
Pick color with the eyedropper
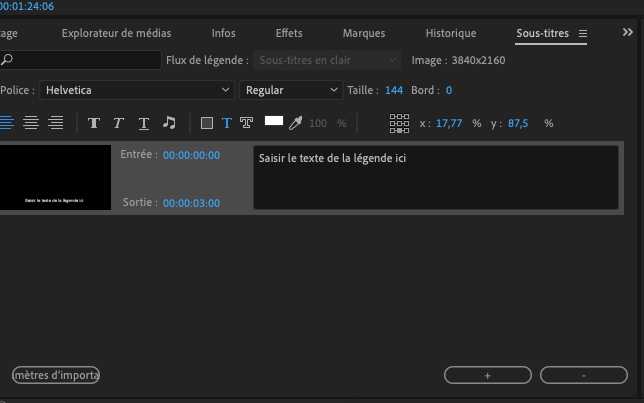pyautogui.click(x=296, y=123)
